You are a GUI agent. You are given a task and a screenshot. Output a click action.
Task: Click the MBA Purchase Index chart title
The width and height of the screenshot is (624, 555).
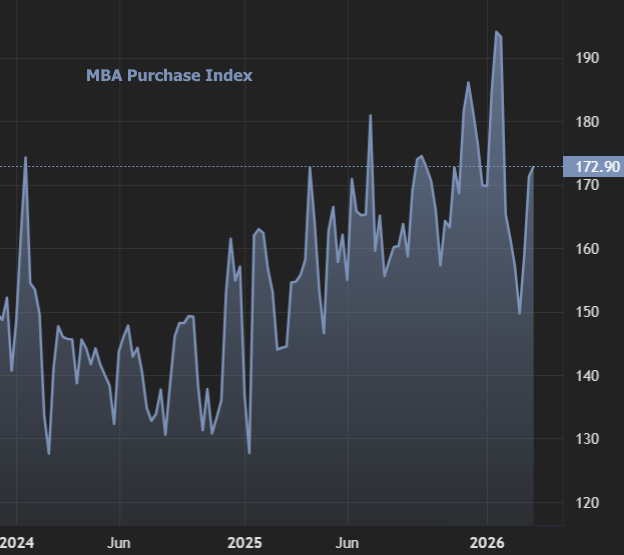coord(169,76)
